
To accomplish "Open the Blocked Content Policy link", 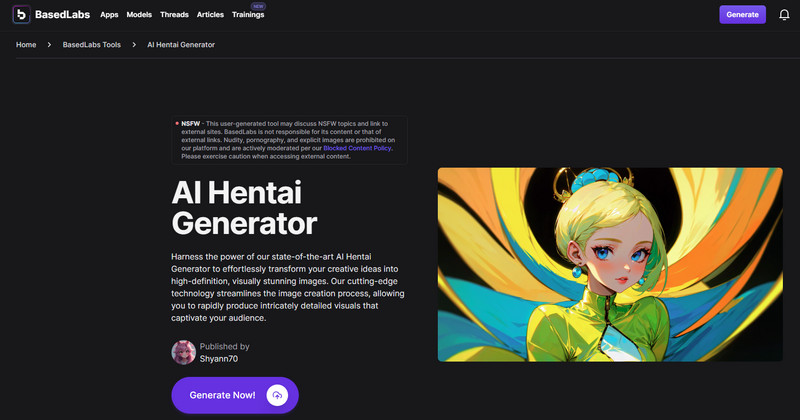I will [357, 148].
